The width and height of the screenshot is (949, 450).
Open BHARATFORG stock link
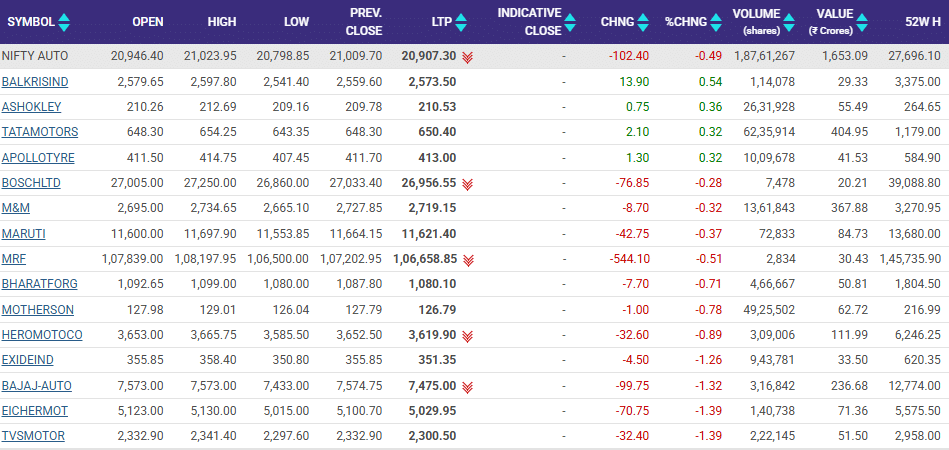point(39,284)
